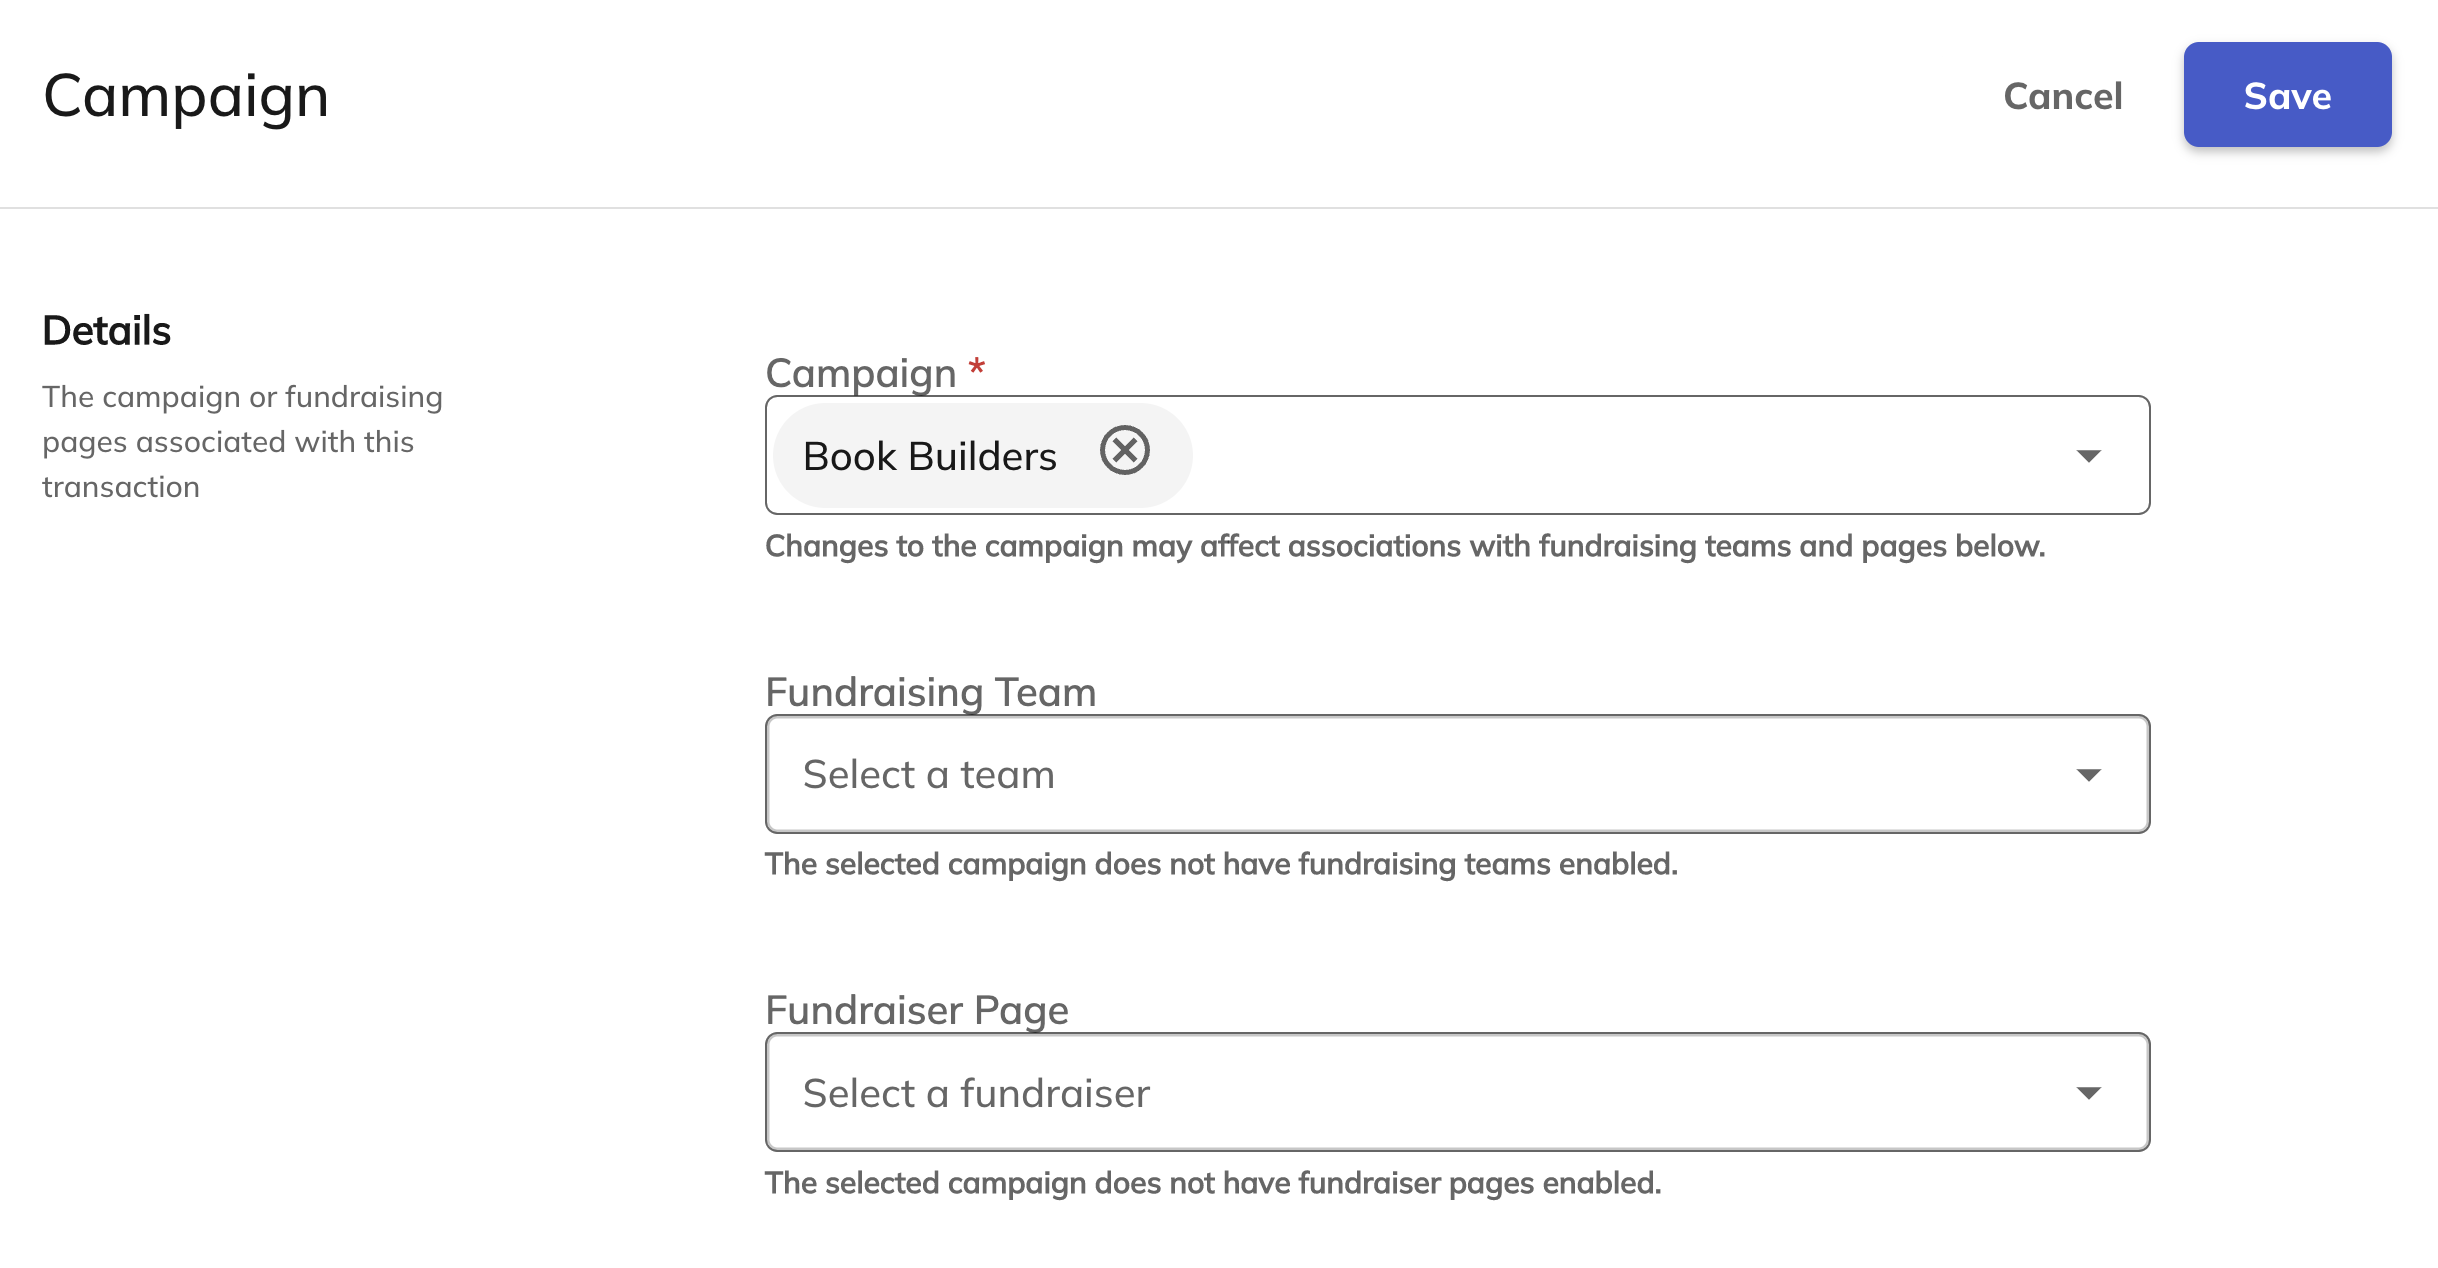
Task: Click the Fundraising Team label
Action: point(931,692)
